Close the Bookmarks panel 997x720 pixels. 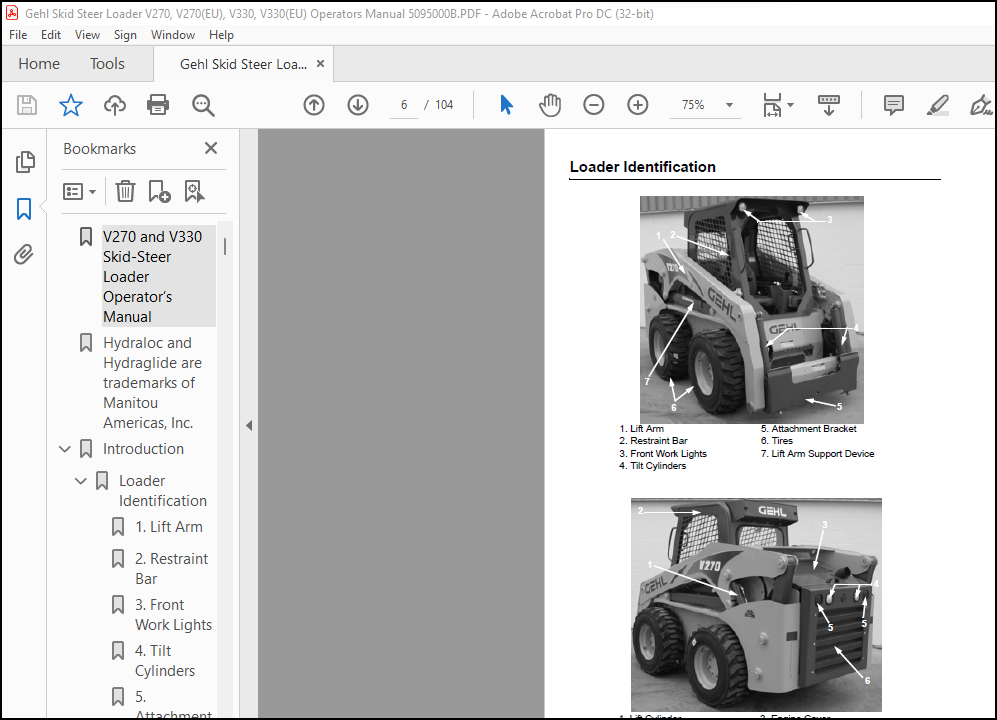click(211, 148)
